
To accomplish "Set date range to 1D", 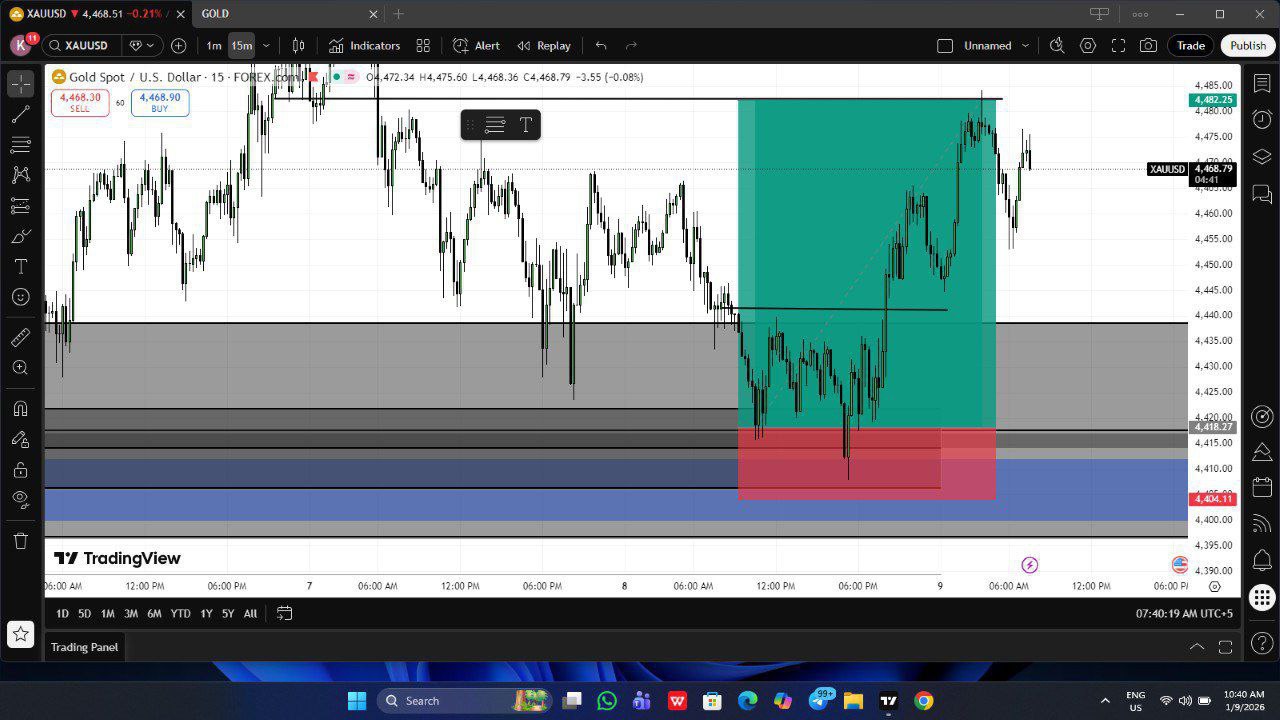I will pos(62,613).
